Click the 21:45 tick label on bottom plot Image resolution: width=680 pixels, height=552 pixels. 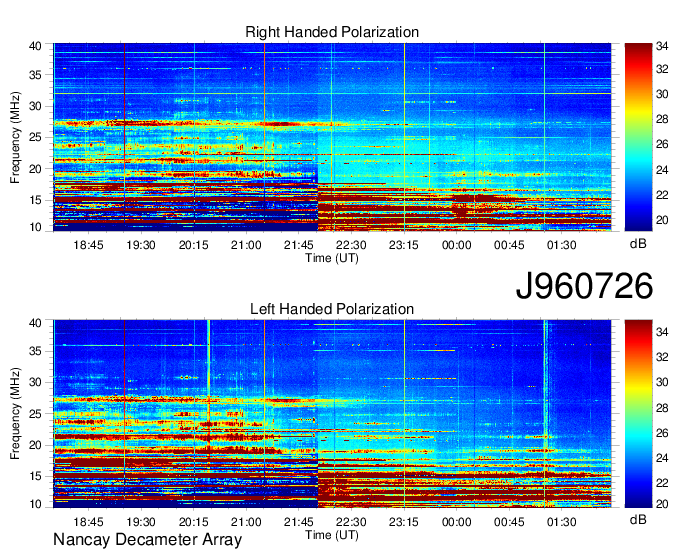click(299, 522)
